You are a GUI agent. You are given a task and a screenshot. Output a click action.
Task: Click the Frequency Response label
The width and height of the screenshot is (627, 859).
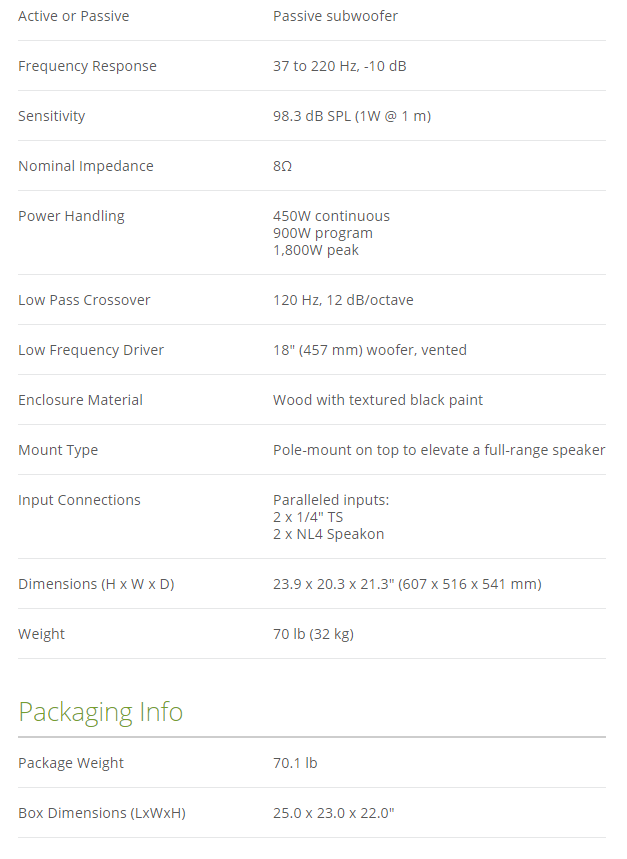click(x=87, y=66)
